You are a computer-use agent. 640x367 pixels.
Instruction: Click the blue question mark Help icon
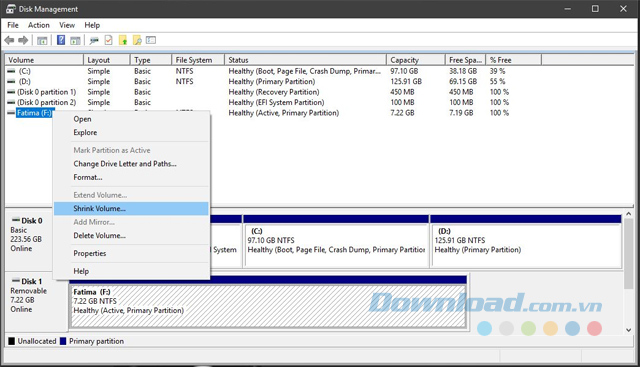(x=61, y=40)
